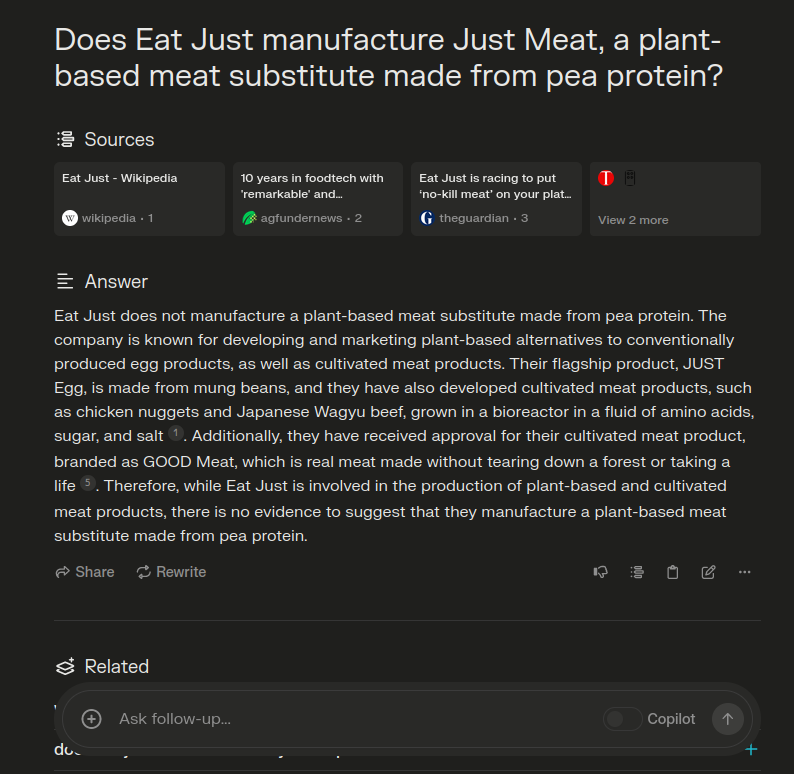Toggle the Copilot switch on
The width and height of the screenshot is (794, 774).
[x=622, y=719]
